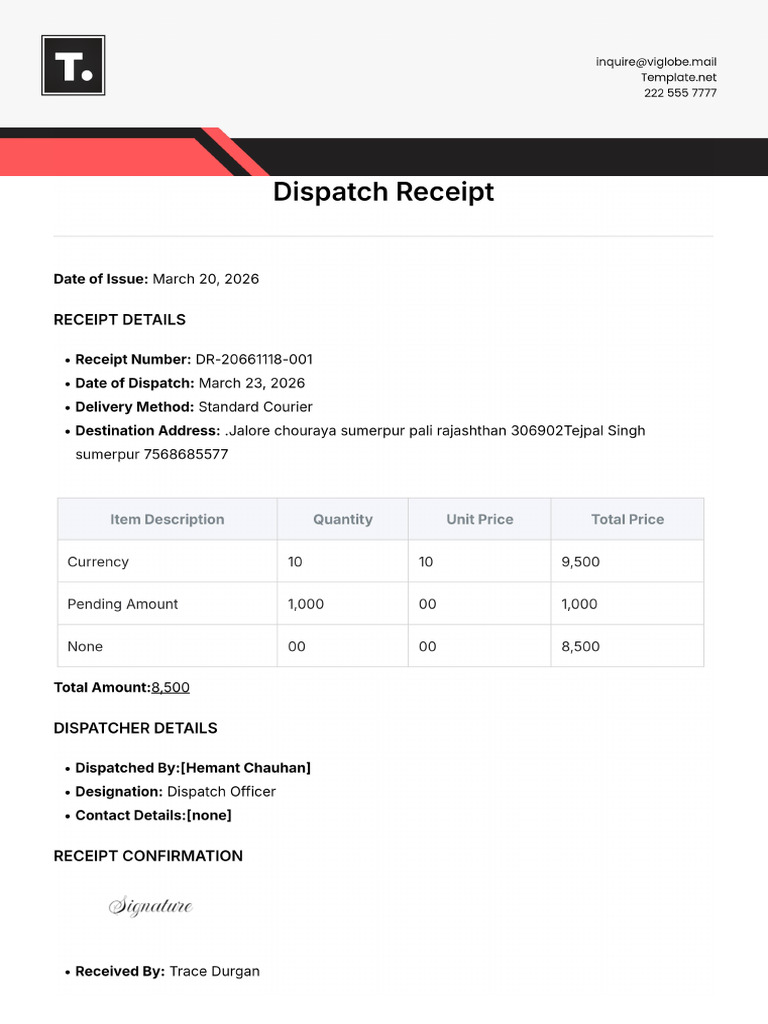Image resolution: width=768 pixels, height=1024 pixels.
Task: Click the total price 1,000 in Pending row
Action: click(x=628, y=604)
